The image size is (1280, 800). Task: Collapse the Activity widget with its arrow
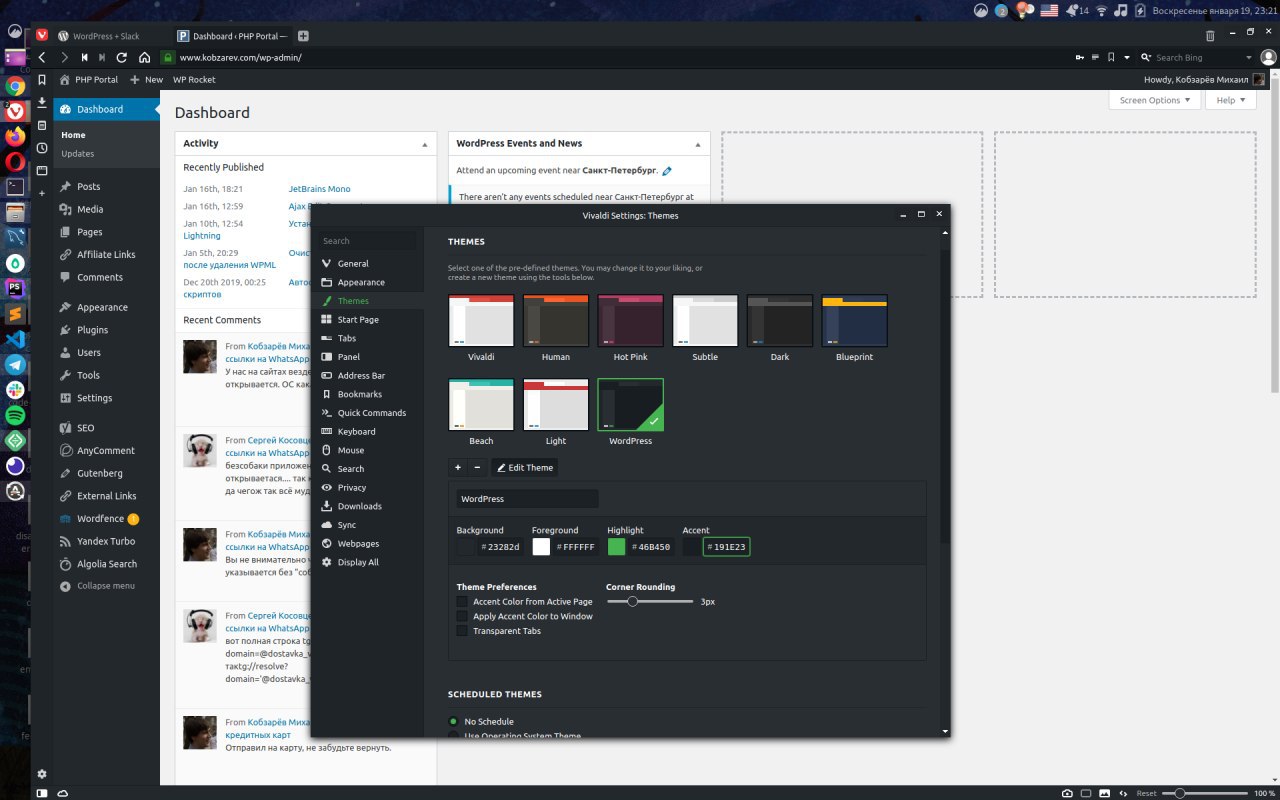pyautogui.click(x=424, y=144)
